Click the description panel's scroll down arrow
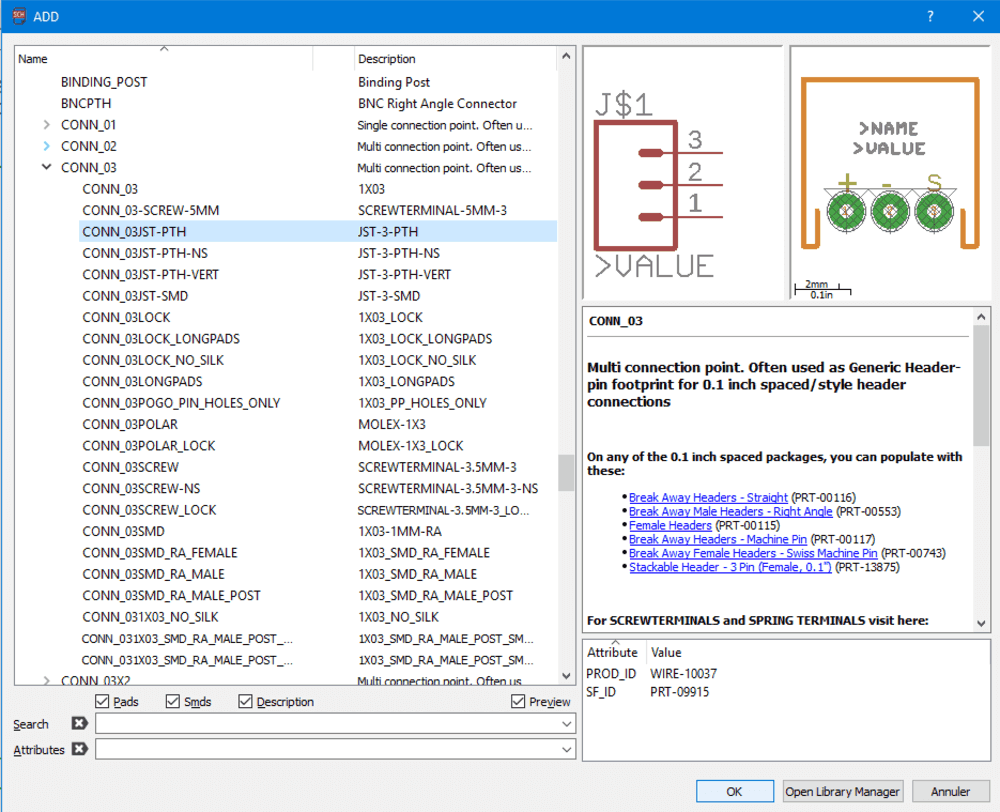The image size is (1000, 812). click(981, 623)
